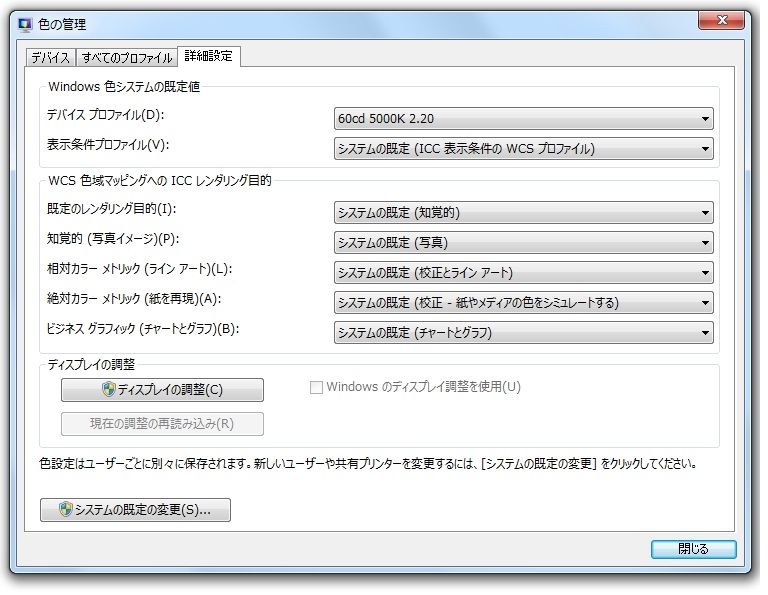Expand the ビジネス グラフィック dropdown
This screenshot has width=768, height=595.
coord(523,333)
